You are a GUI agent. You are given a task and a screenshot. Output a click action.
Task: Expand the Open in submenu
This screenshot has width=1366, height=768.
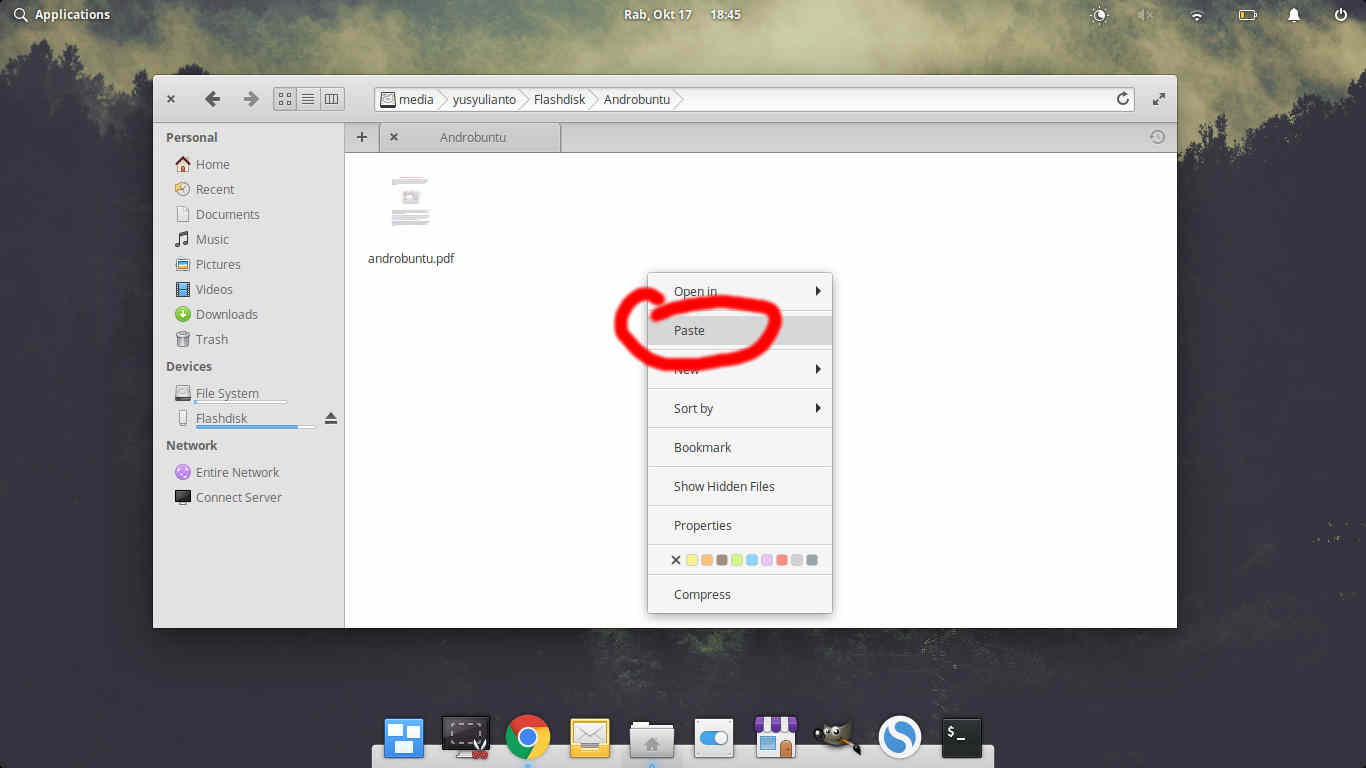coord(740,291)
